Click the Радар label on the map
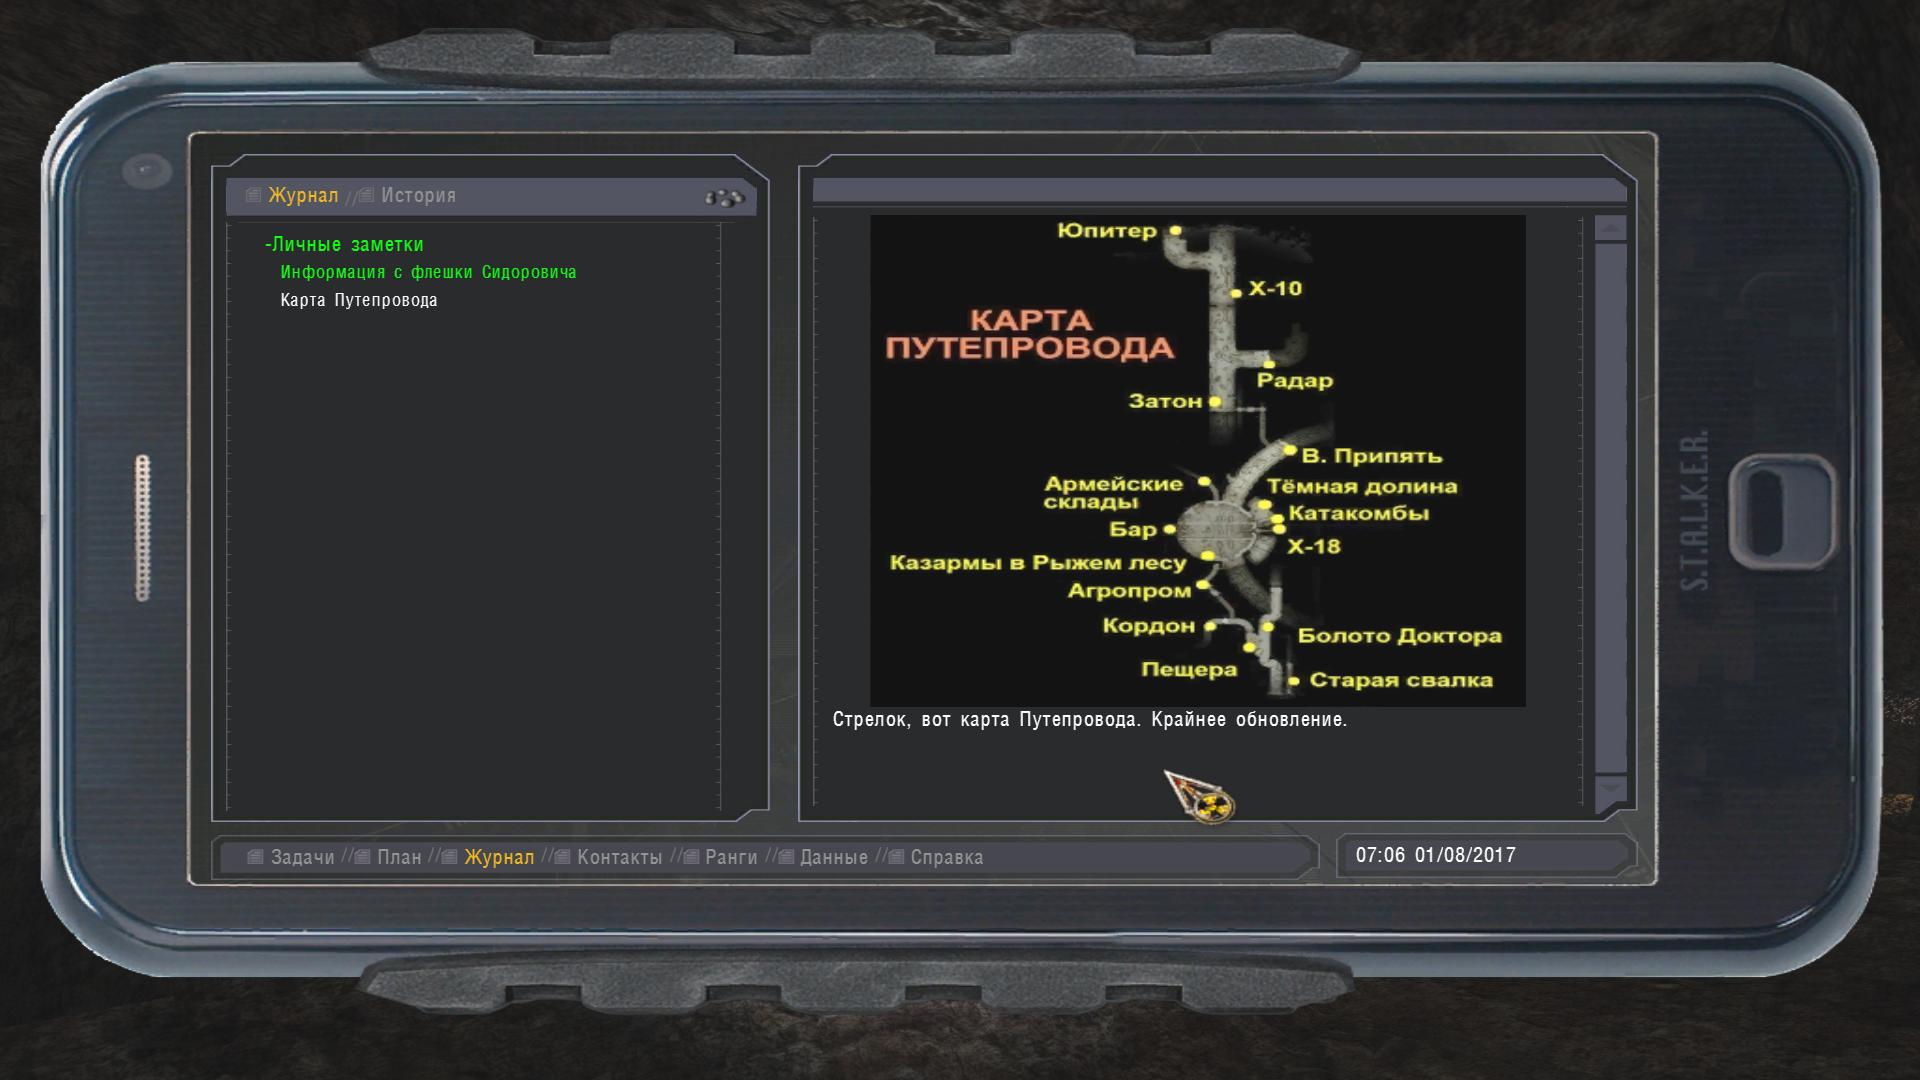This screenshot has height=1080, width=1920. (x=1295, y=381)
